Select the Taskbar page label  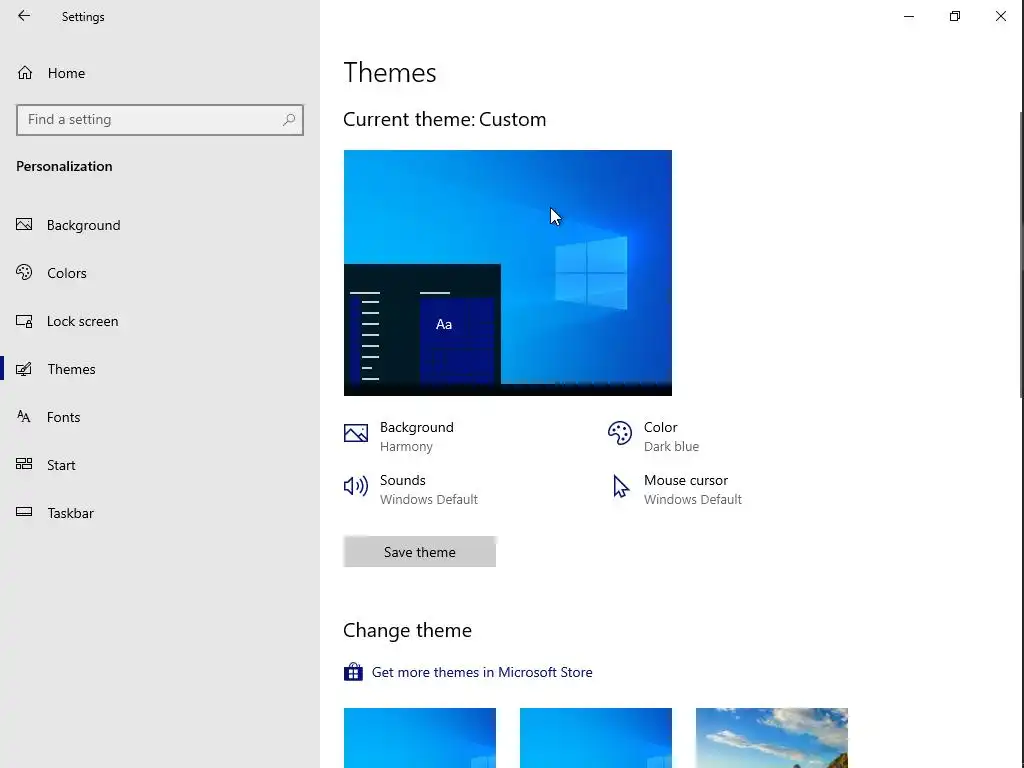(x=71, y=513)
